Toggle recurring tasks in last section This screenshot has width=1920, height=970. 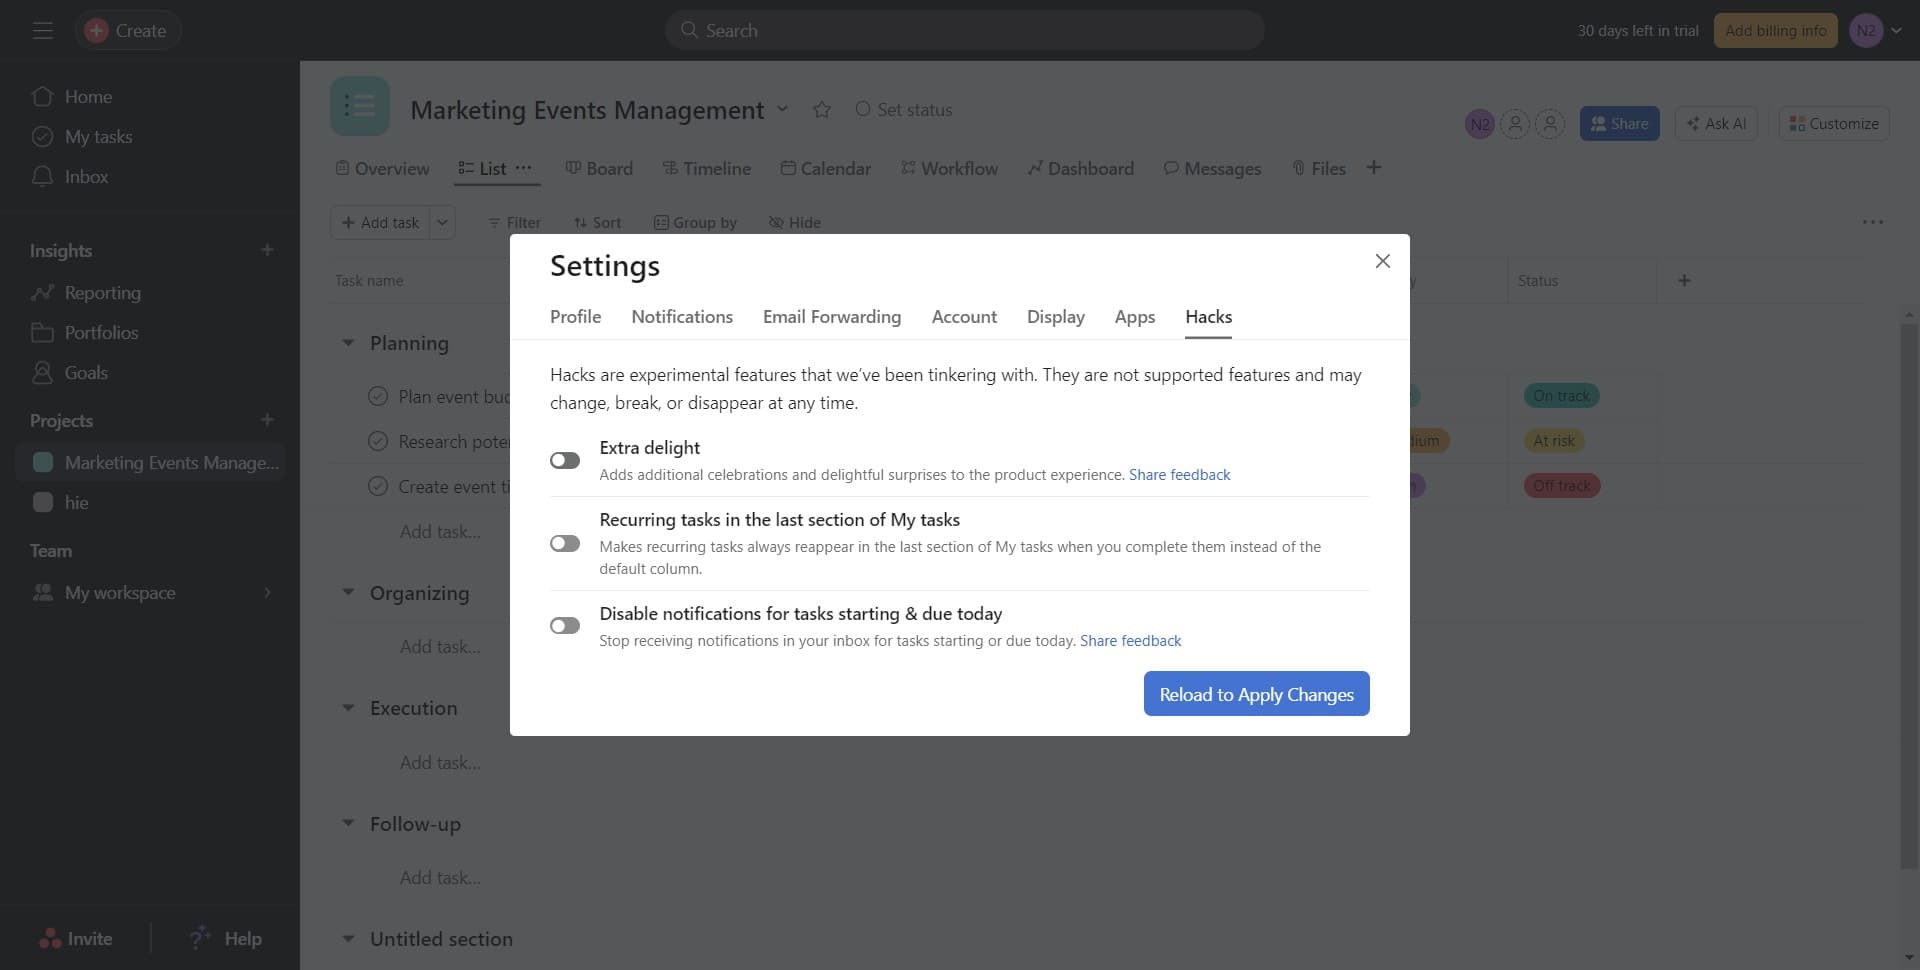pyautogui.click(x=564, y=543)
